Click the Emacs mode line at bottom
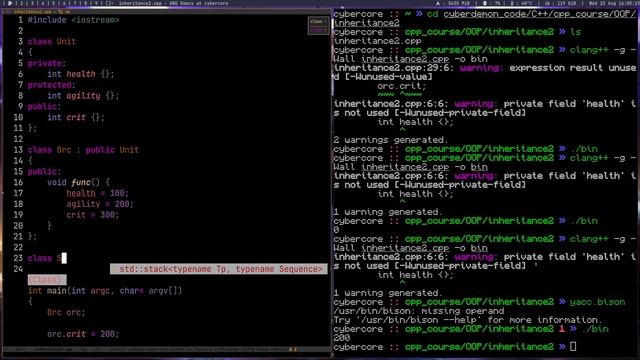 point(167,349)
